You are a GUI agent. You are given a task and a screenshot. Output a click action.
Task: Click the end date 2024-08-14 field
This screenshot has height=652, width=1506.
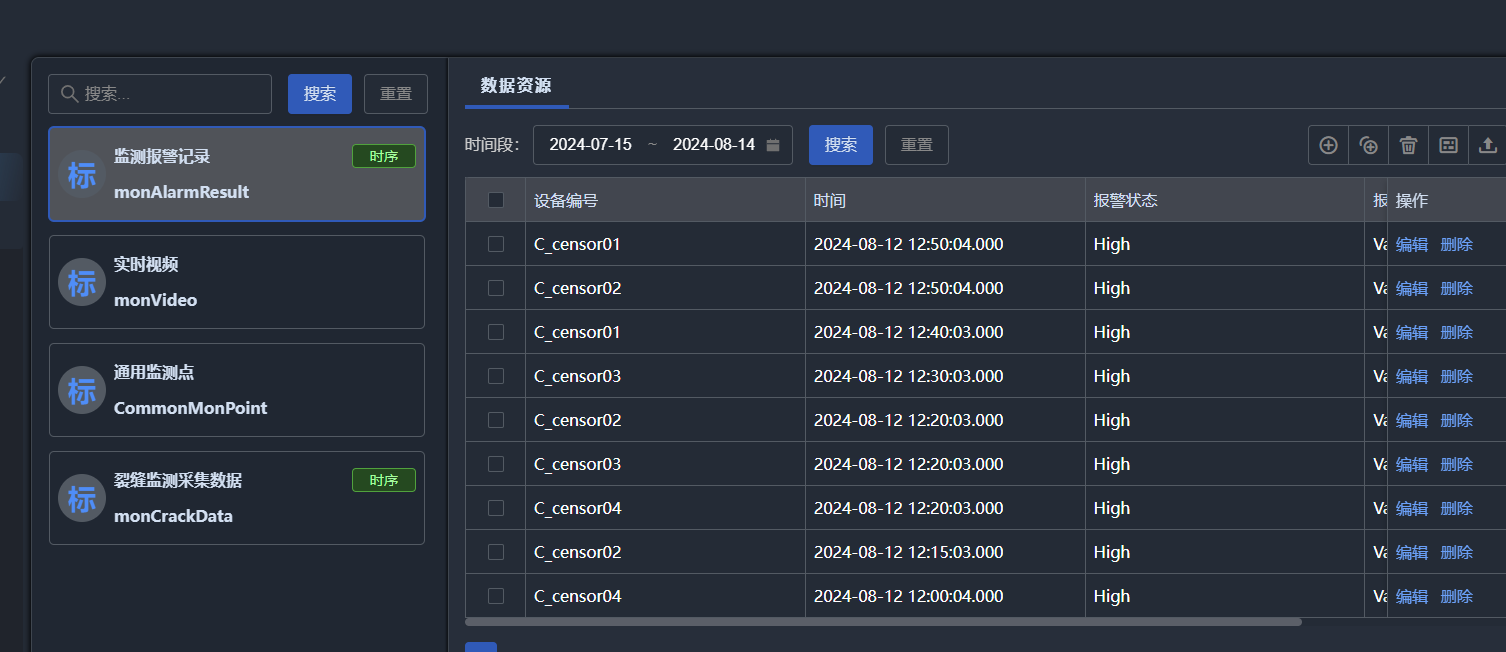pos(714,145)
